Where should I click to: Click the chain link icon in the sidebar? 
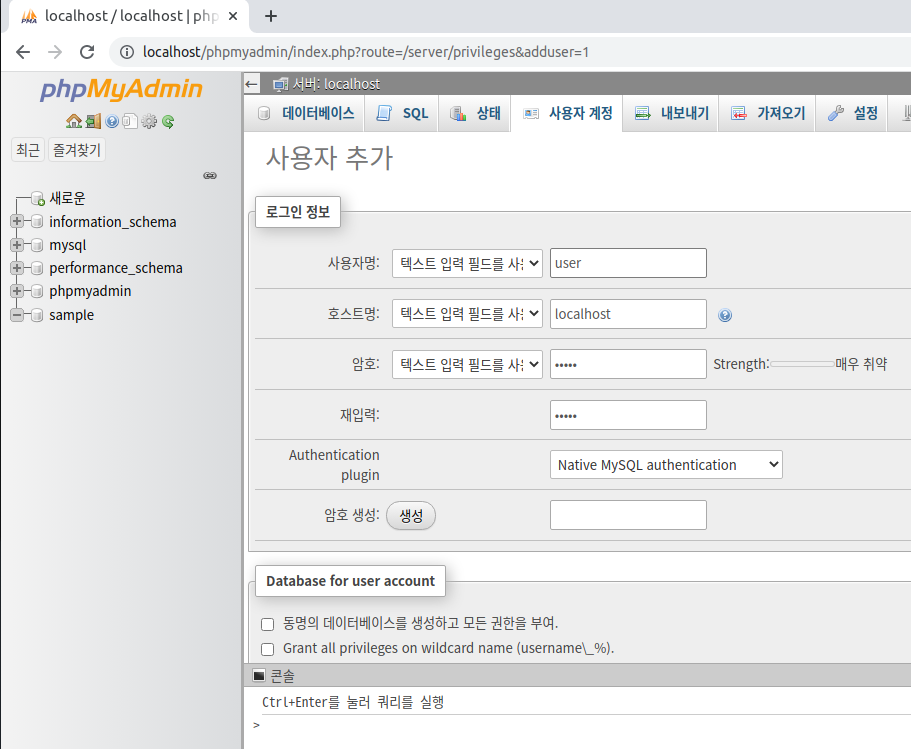[210, 175]
